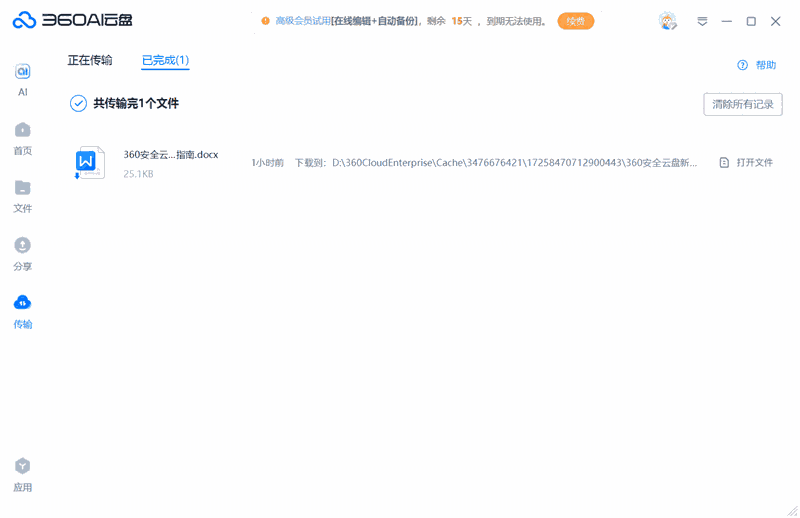Click the 续费 renew button
This screenshot has width=800, height=518.
[576, 21]
